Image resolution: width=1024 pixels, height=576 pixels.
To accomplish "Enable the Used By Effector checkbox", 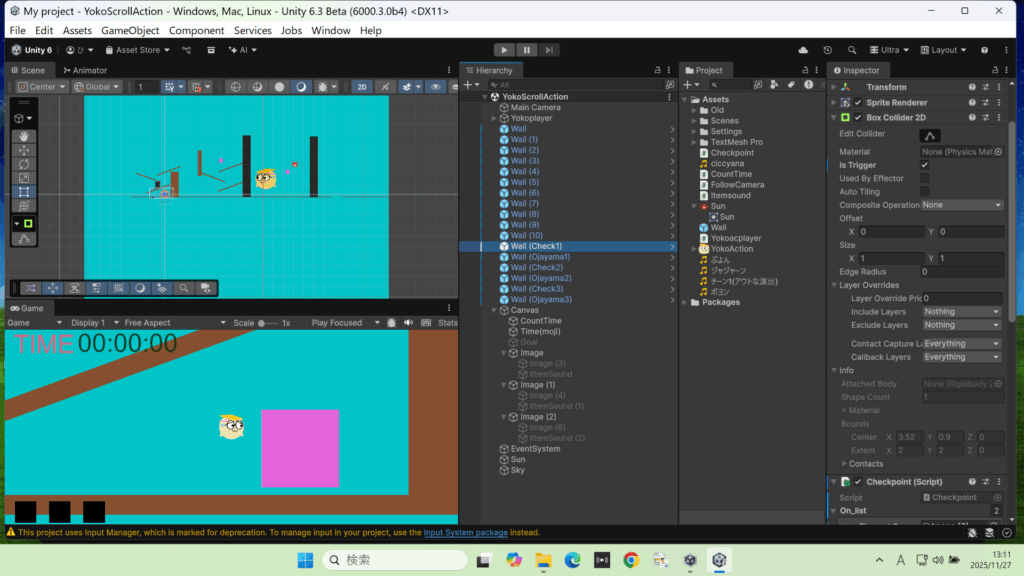I will (x=924, y=178).
